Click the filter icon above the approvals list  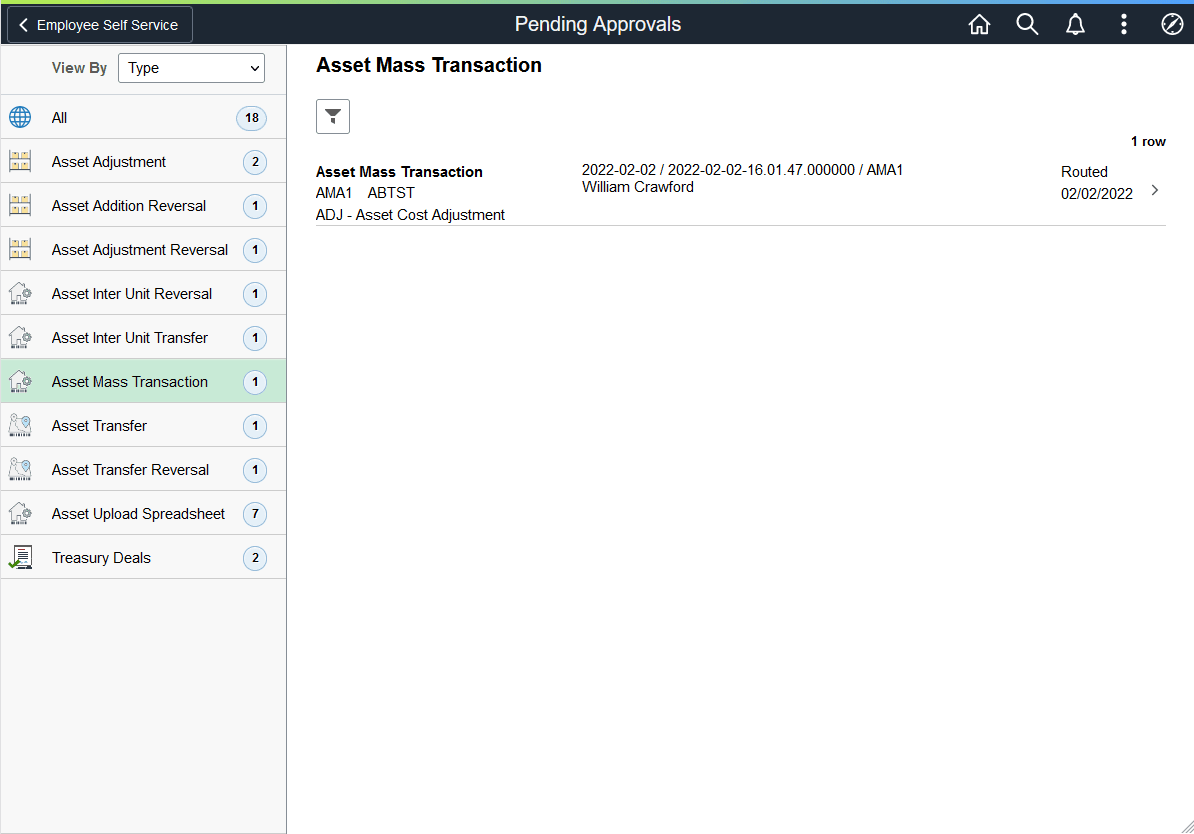click(x=333, y=116)
